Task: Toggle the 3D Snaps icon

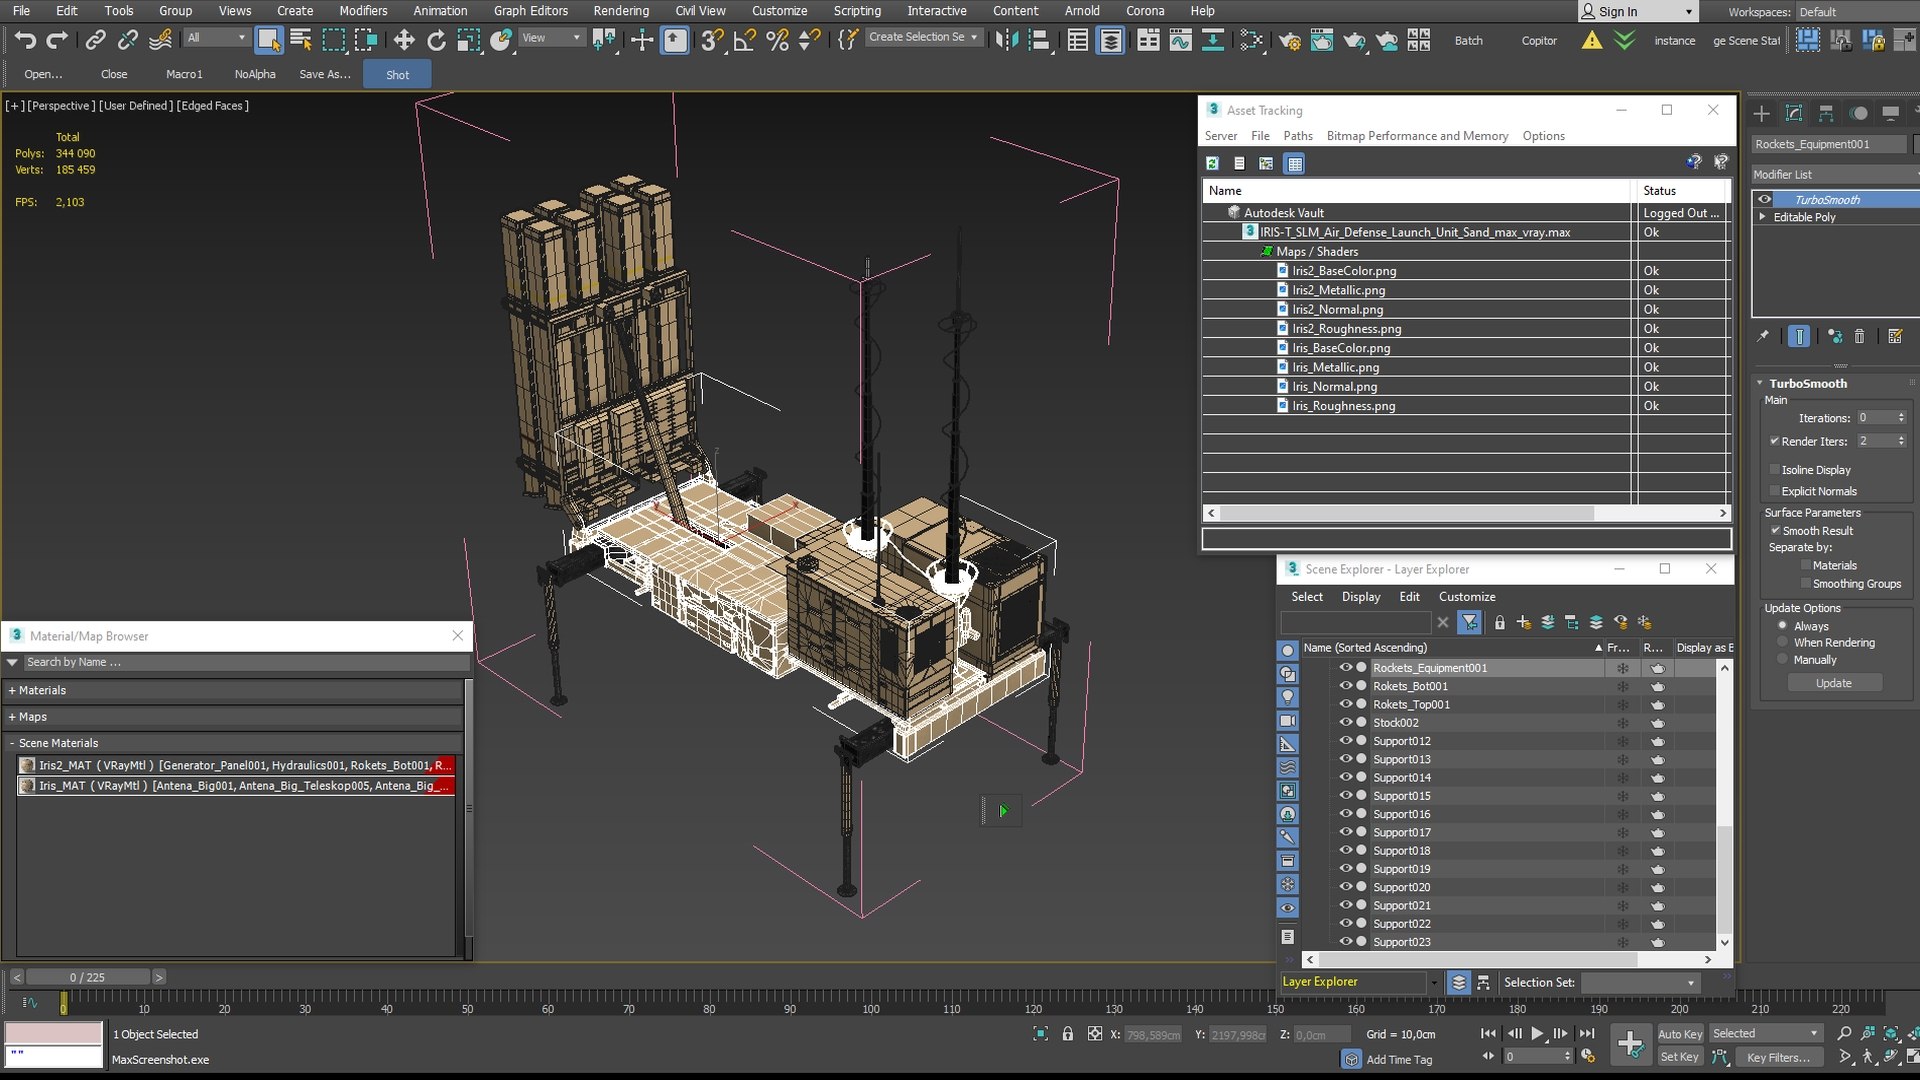Action: coord(711,40)
